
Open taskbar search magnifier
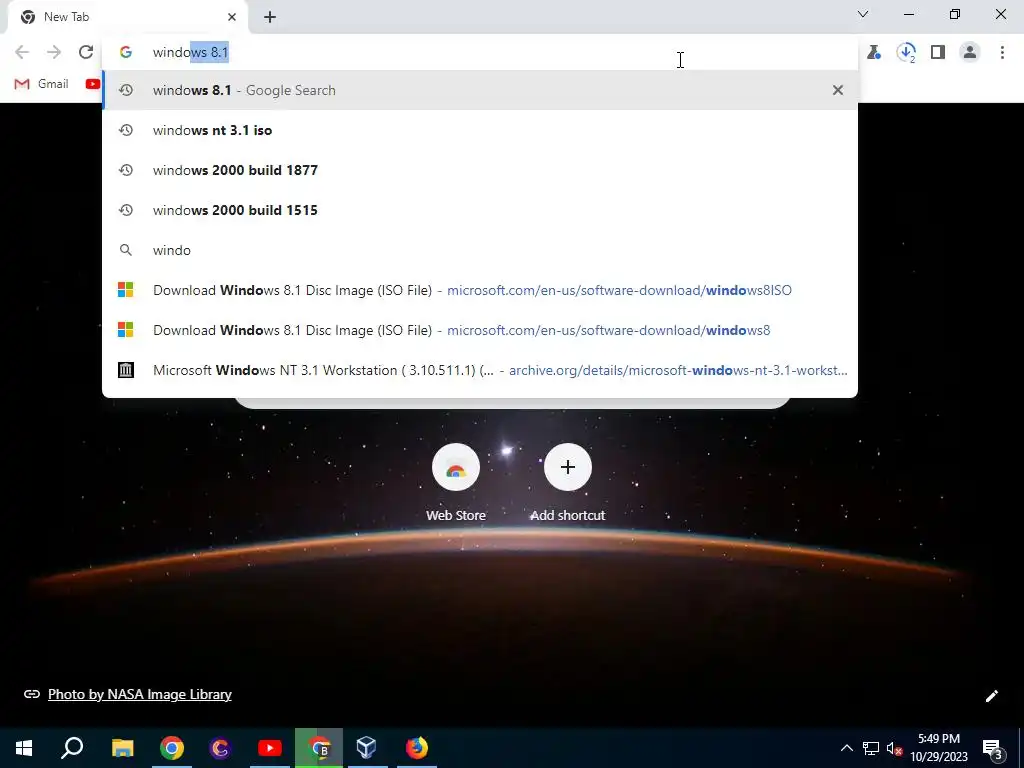coord(72,748)
